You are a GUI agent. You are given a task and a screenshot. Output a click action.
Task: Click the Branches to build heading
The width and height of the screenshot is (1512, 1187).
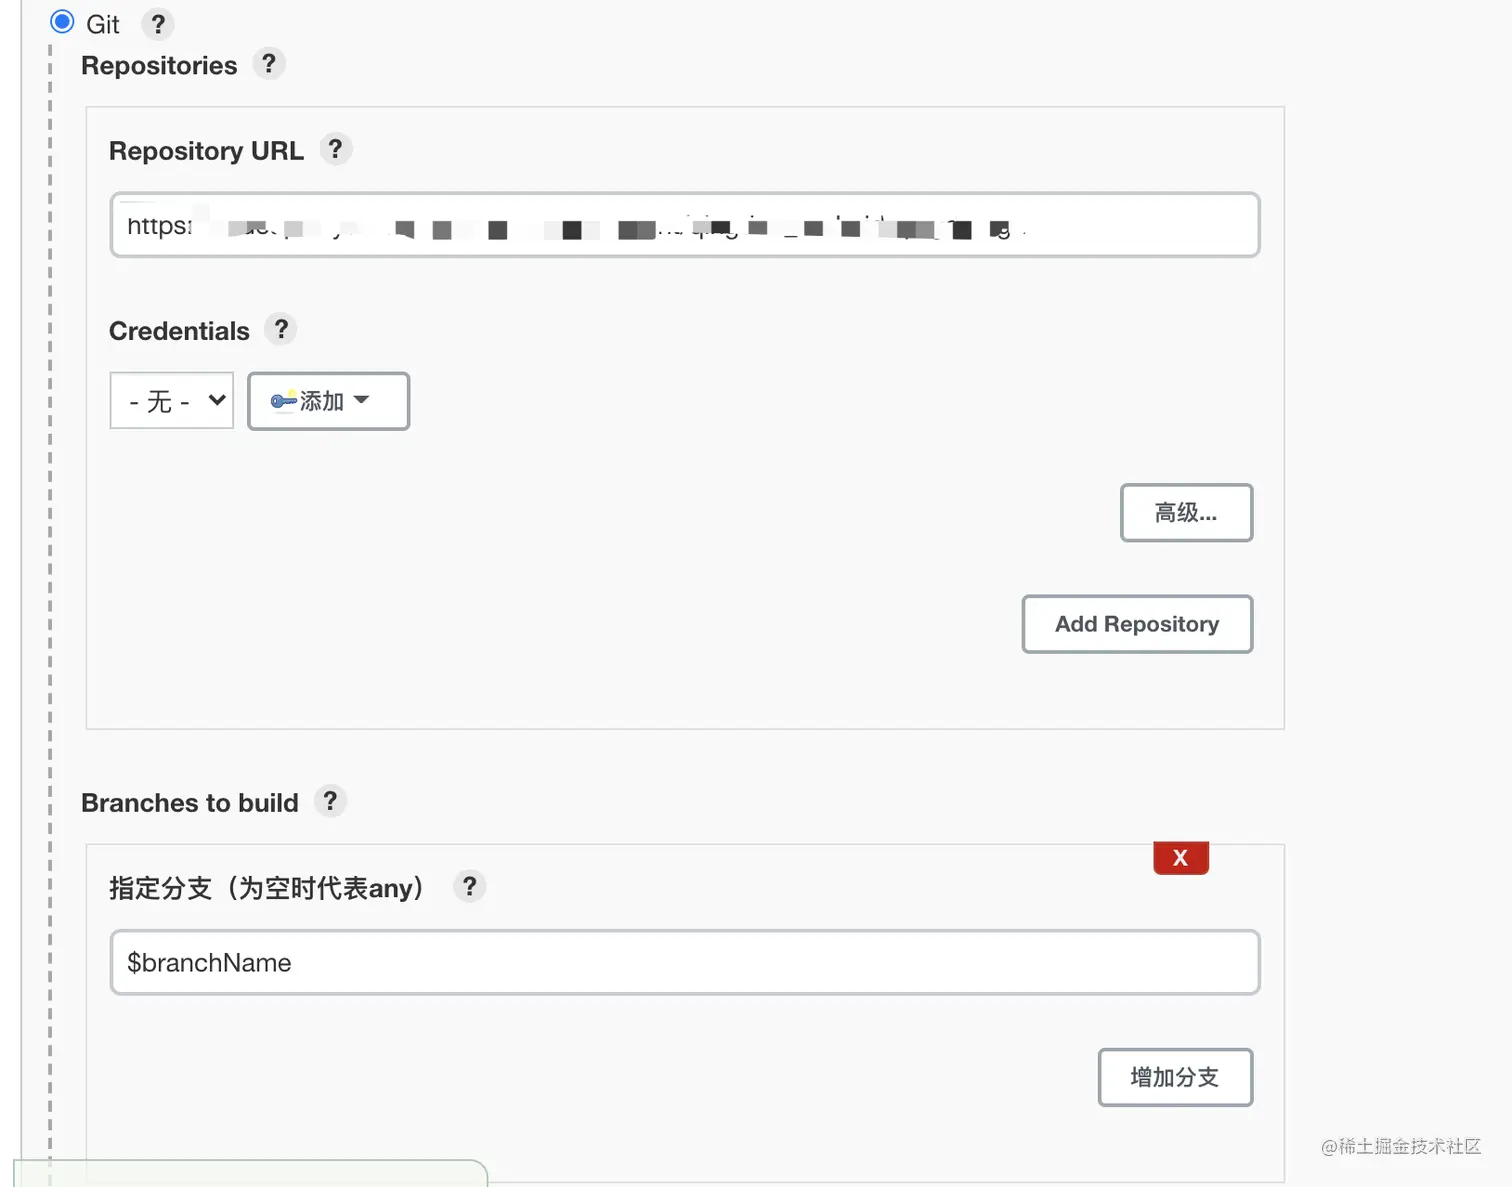click(190, 803)
